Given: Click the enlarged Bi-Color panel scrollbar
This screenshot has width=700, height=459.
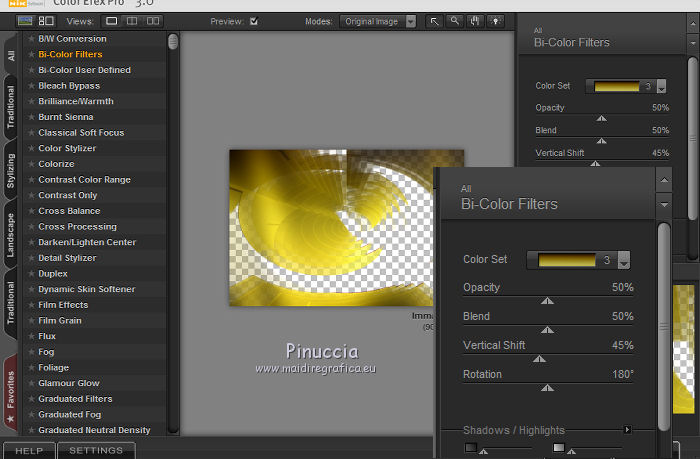Looking at the screenshot, I should pyautogui.click(x=664, y=327).
